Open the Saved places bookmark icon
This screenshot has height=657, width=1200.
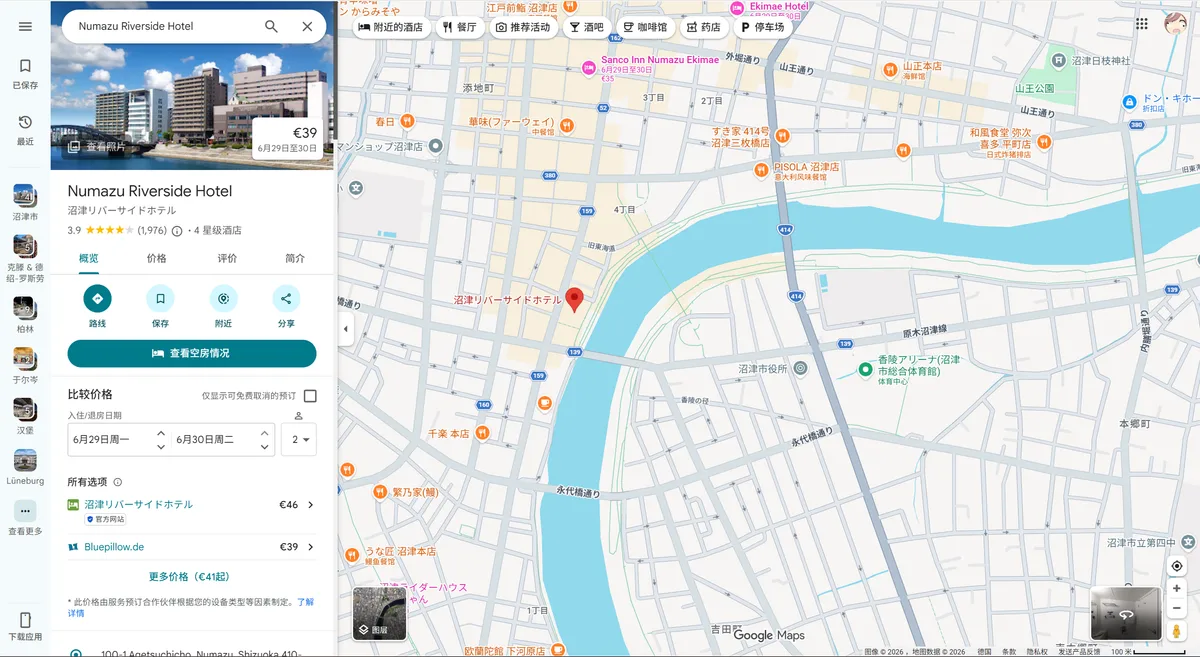(25, 66)
